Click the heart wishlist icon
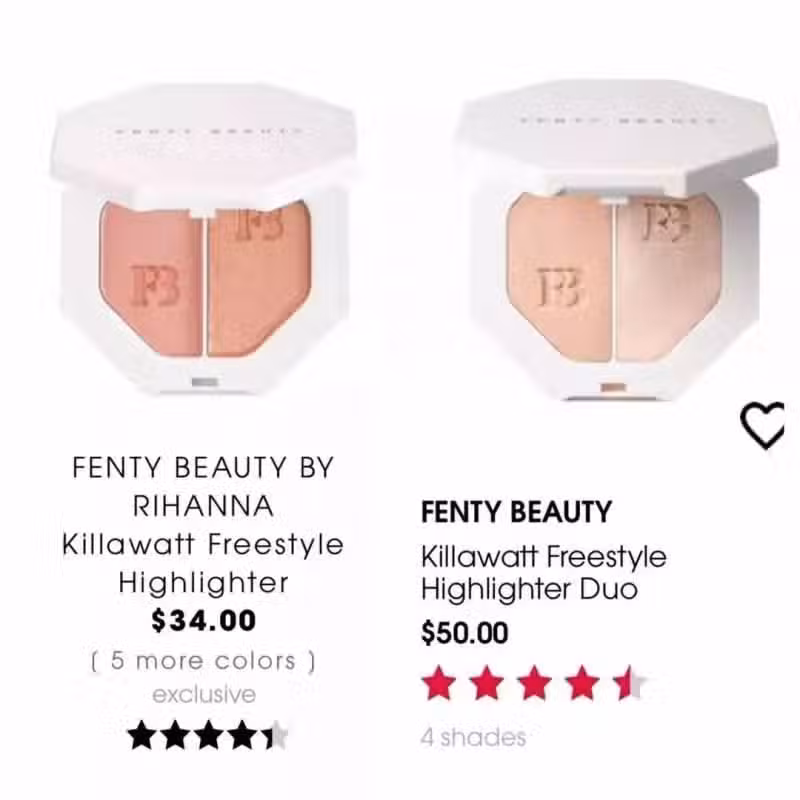This screenshot has height=800, width=800. tap(762, 425)
